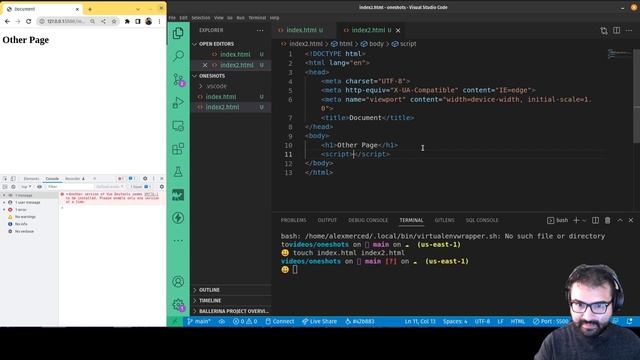Viewport: 640px width, 360px height.
Task: Open the launch profile dropdown beside terminal plus
Action: pos(584,220)
